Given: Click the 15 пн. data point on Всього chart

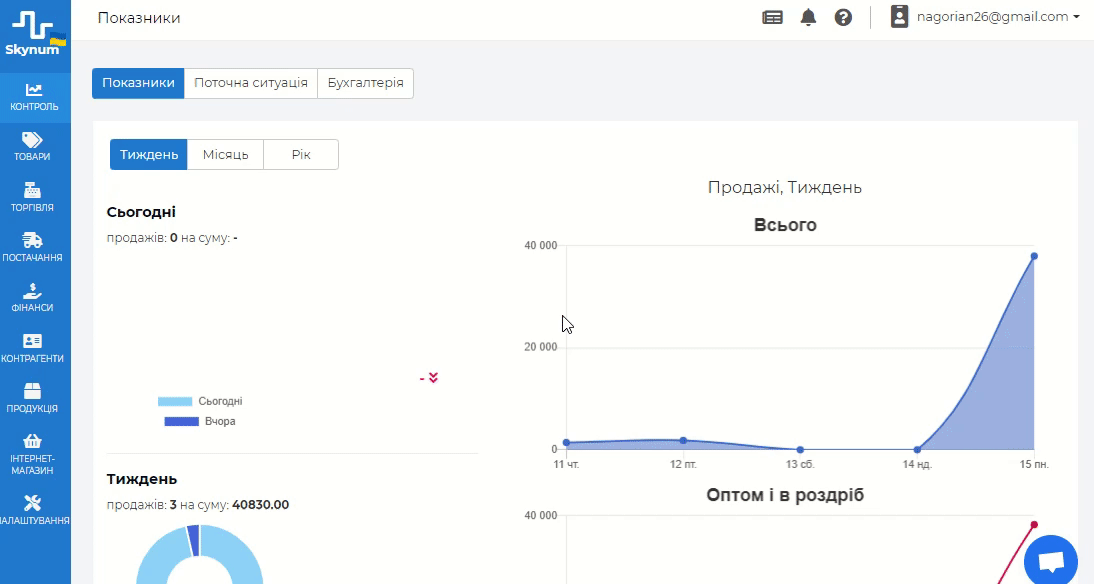Looking at the screenshot, I should point(1034,256).
